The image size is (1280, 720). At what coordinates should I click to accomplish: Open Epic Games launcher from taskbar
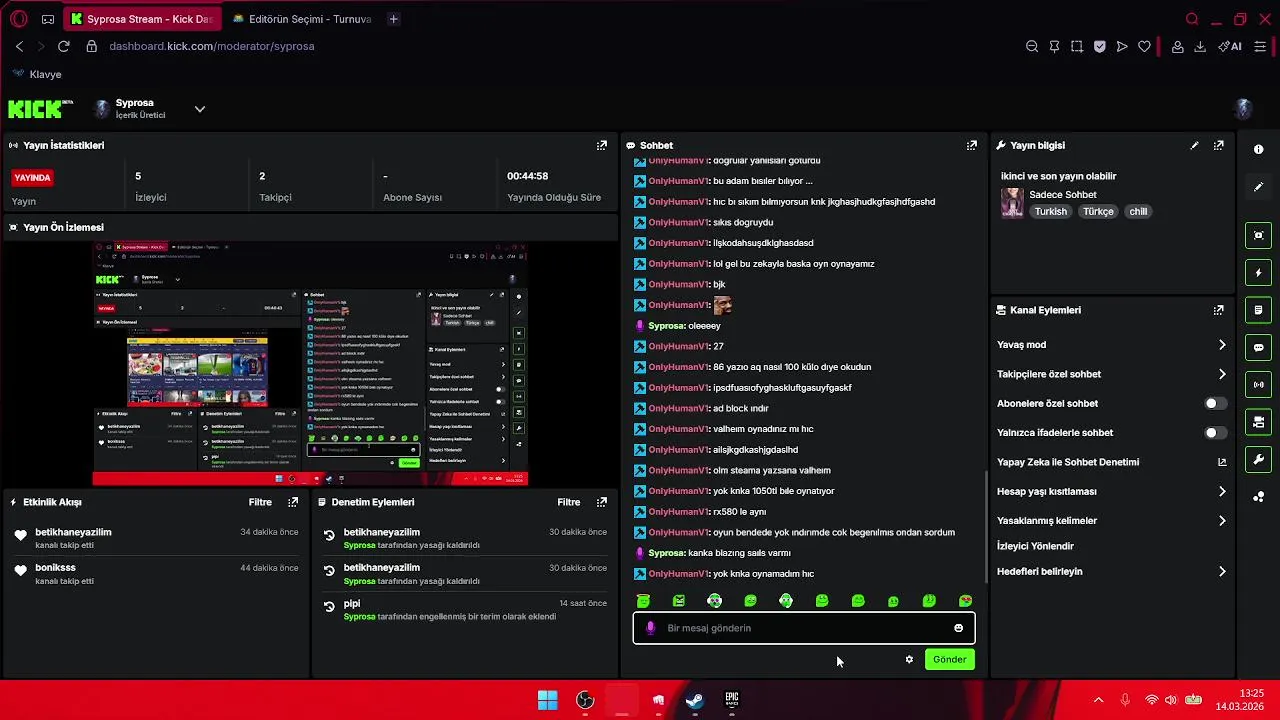(732, 700)
